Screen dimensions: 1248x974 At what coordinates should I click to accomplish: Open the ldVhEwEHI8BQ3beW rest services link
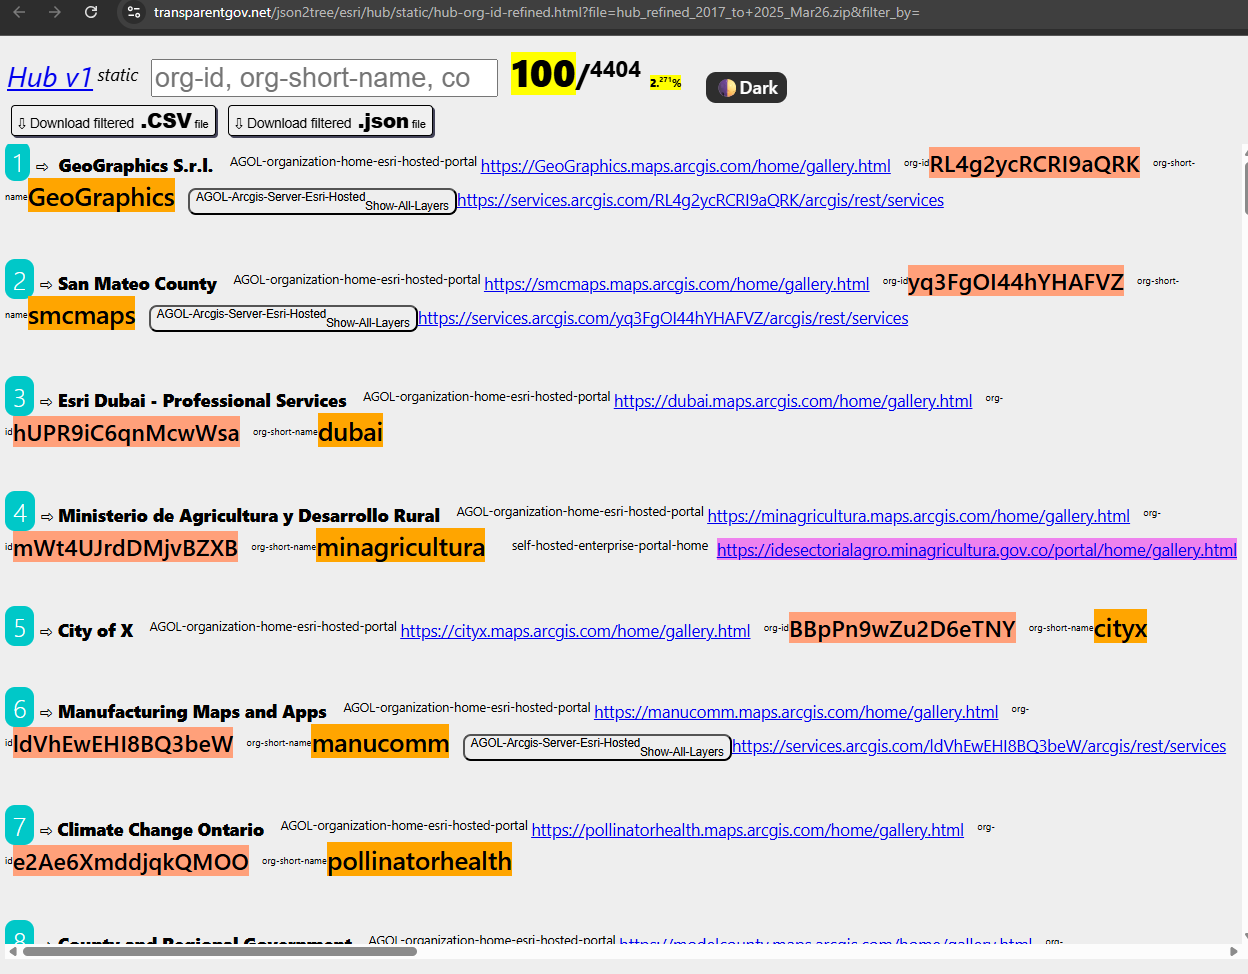(x=979, y=746)
